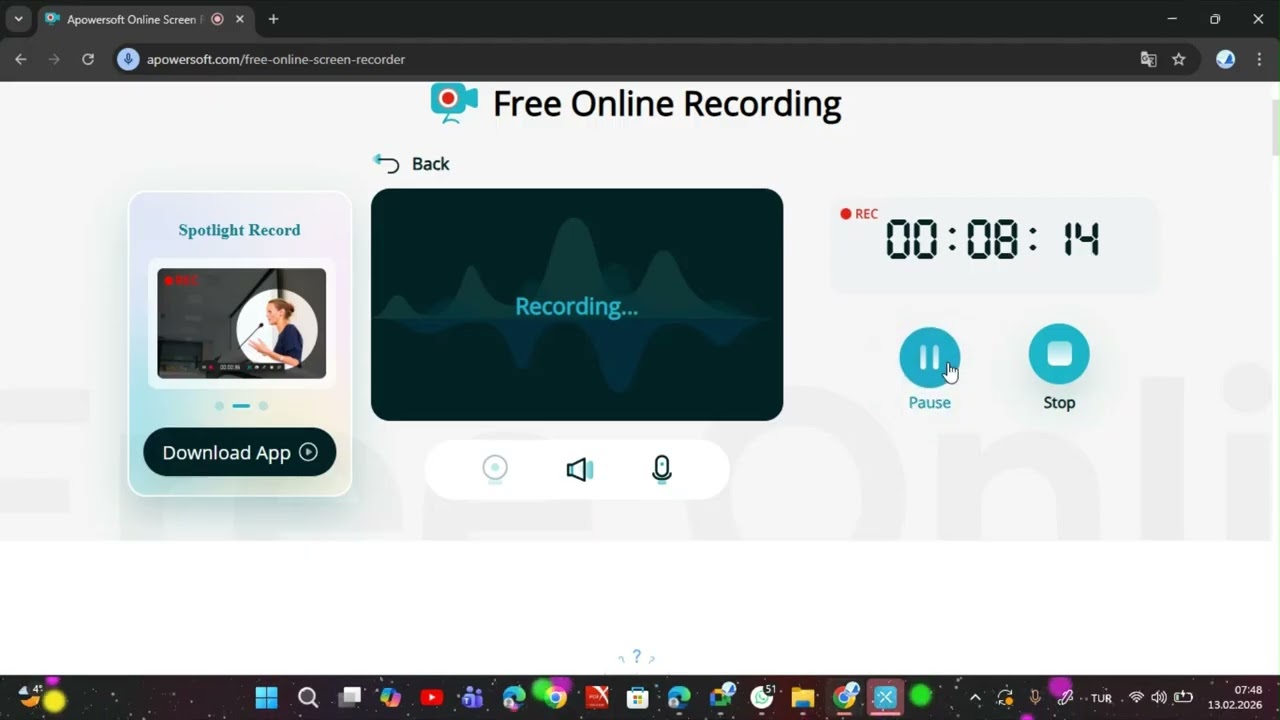Bookmark this page with star icon
1280x720 pixels.
click(x=1179, y=59)
